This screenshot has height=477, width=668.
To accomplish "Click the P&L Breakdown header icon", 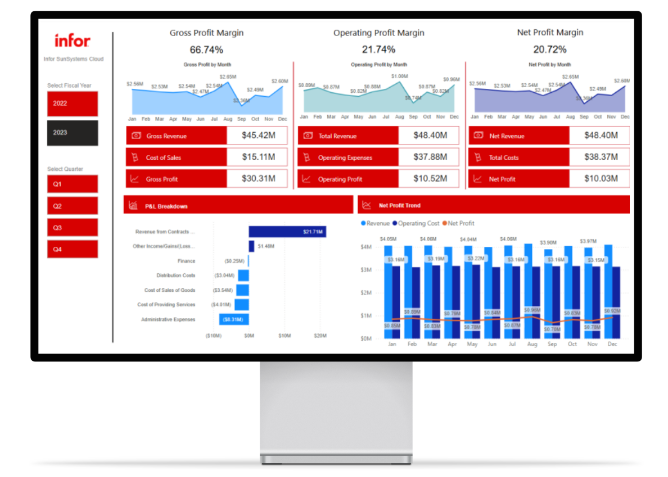I will (x=133, y=205).
